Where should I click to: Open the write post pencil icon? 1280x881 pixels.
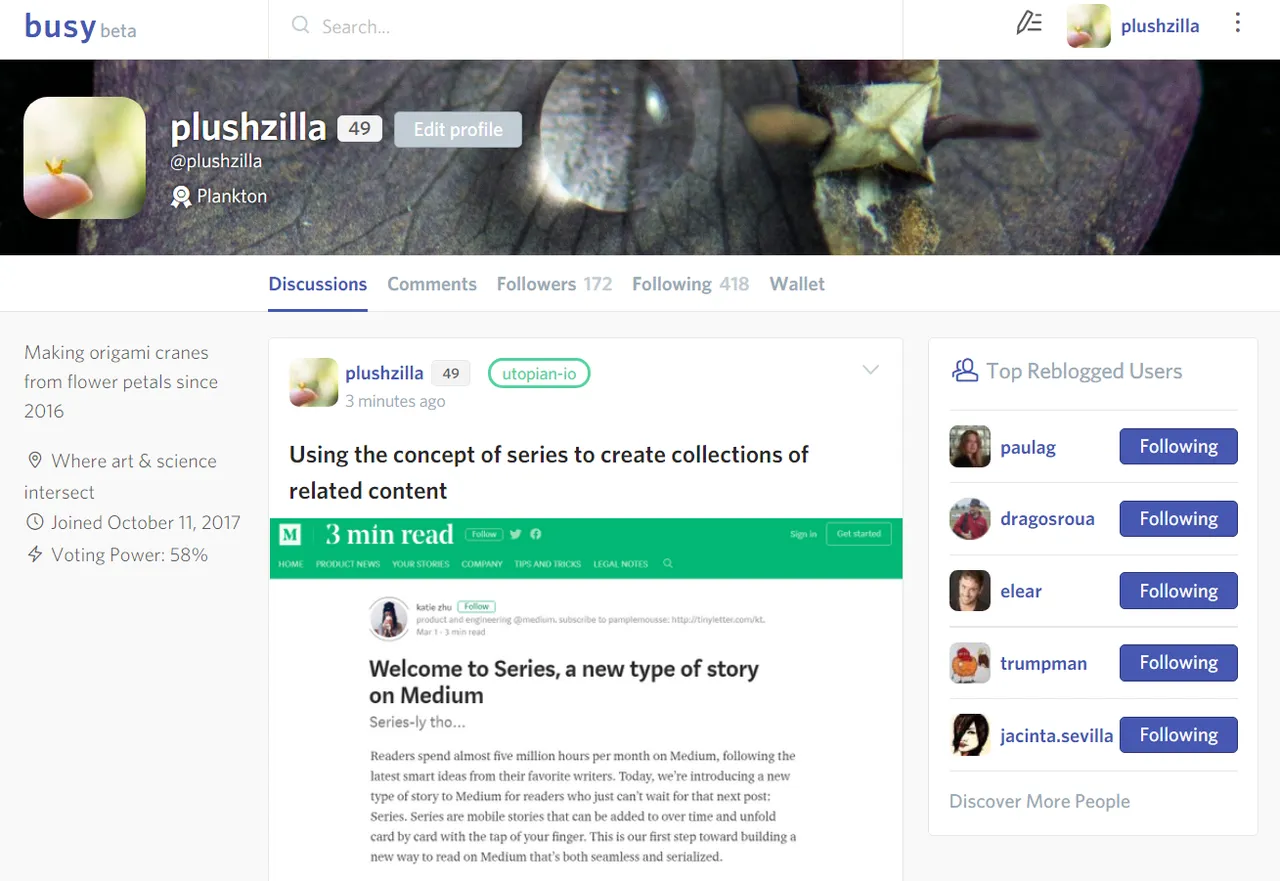[1029, 23]
